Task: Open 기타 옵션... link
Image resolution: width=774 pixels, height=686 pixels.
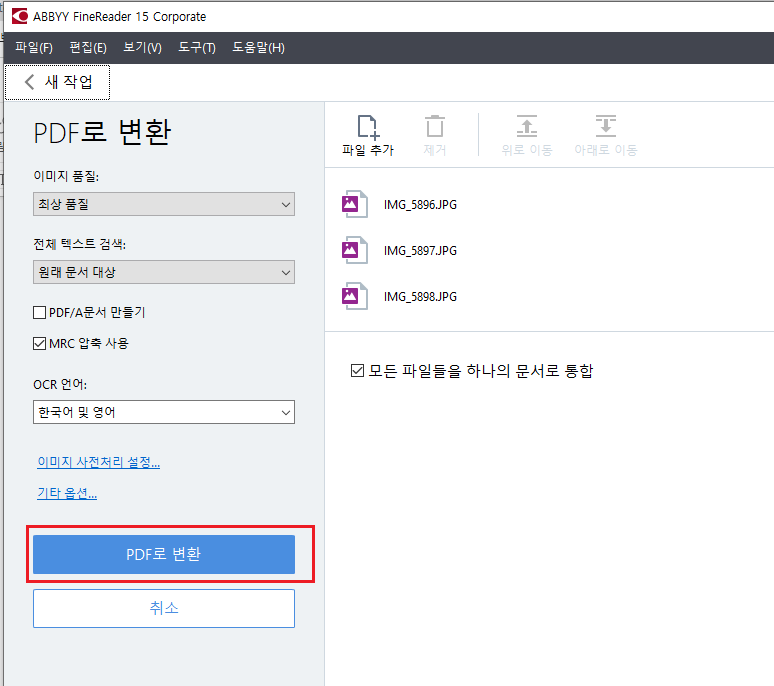Action: [67, 493]
